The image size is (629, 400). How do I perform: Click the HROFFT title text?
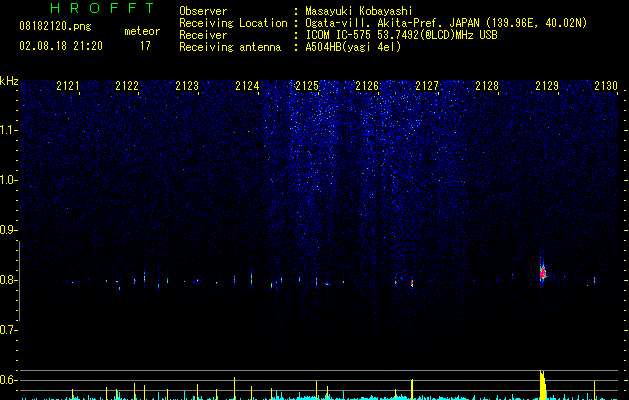click(x=102, y=8)
